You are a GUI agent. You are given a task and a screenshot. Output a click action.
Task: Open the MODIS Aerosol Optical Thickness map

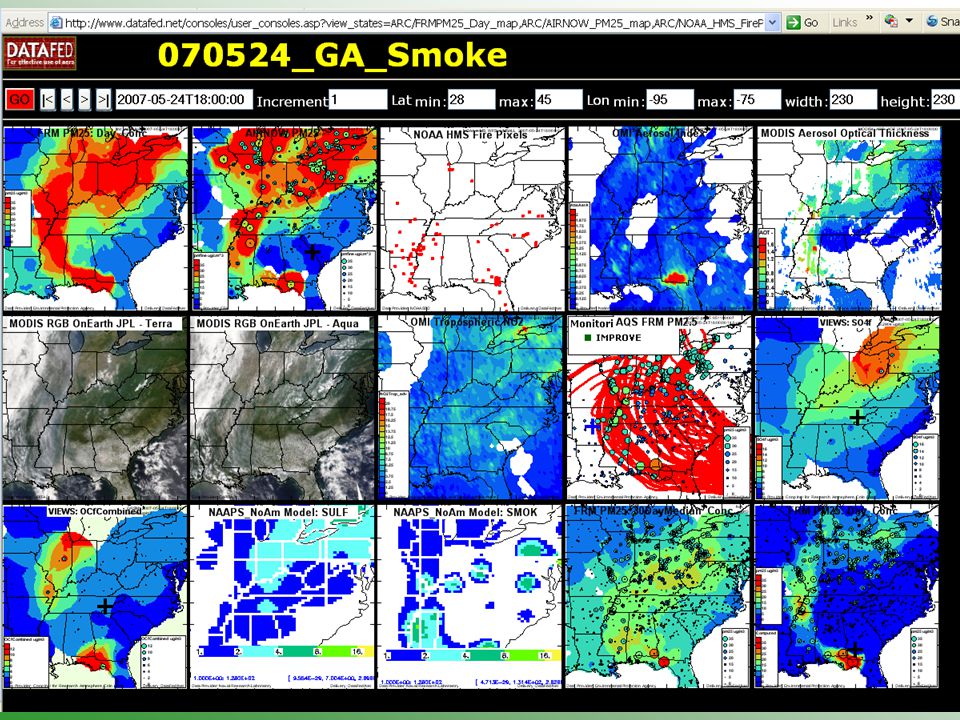(849, 219)
